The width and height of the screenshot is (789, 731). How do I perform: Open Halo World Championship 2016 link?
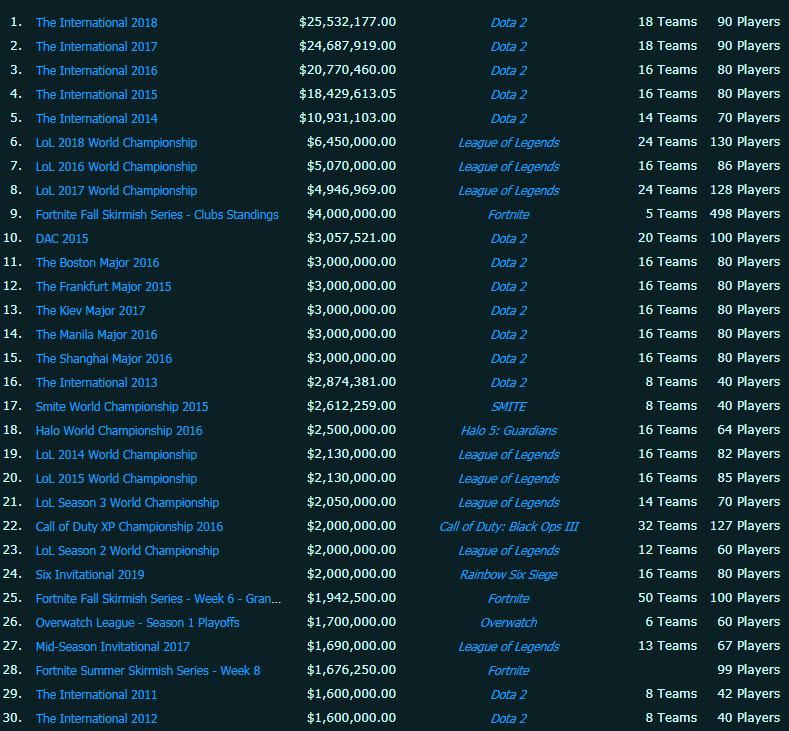pos(119,431)
